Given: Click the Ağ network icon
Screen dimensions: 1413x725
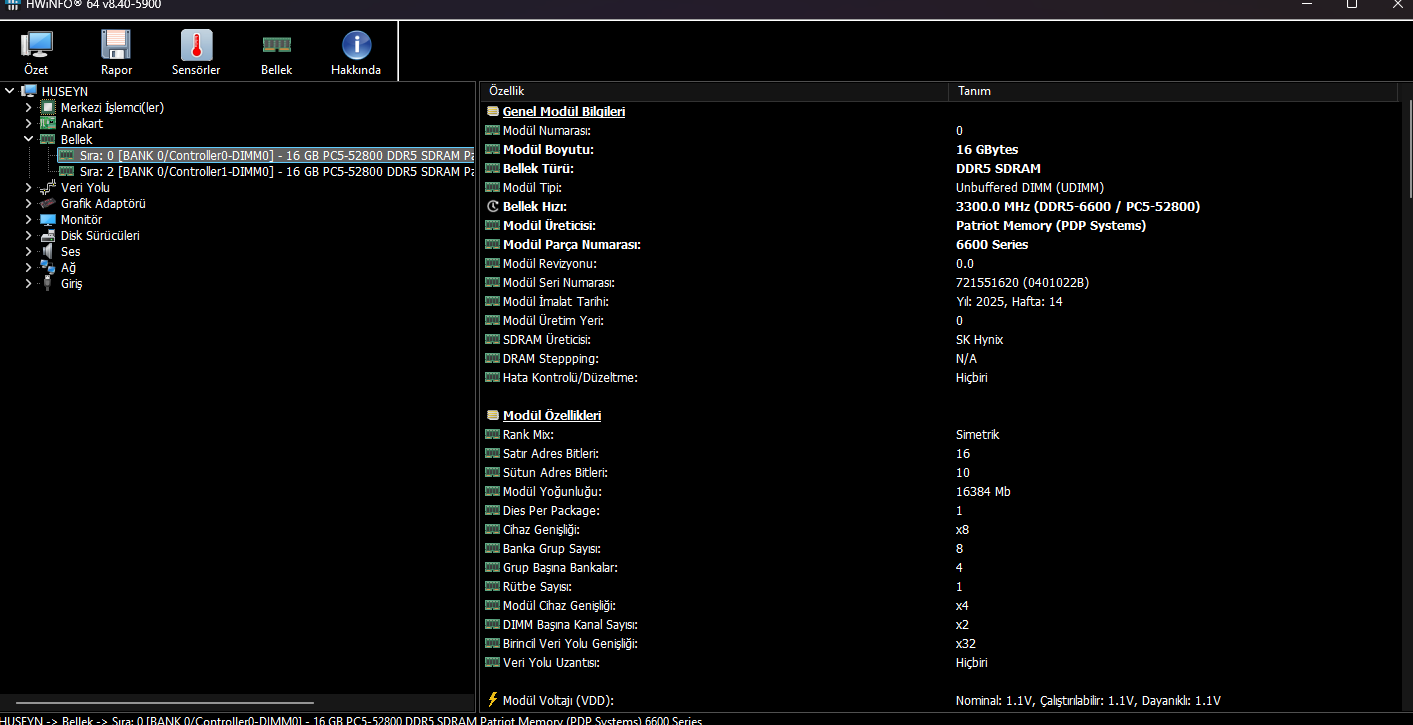Looking at the screenshot, I should tap(48, 267).
